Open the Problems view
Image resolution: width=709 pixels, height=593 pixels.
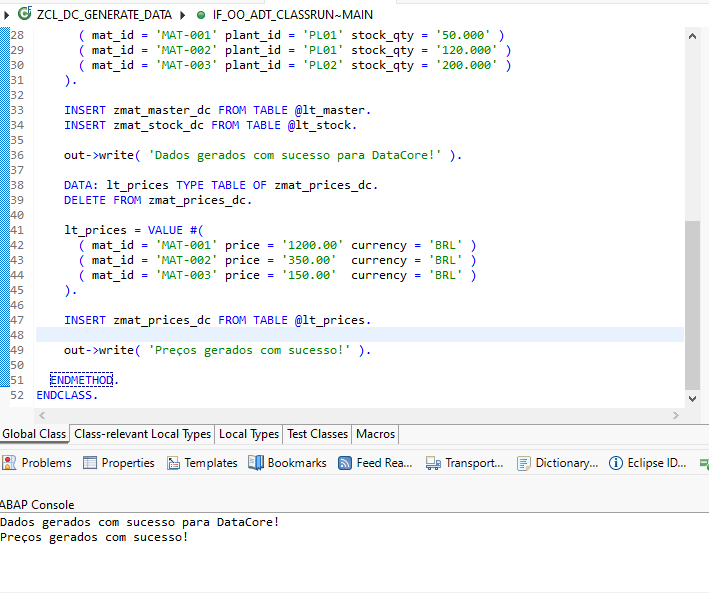[37, 463]
